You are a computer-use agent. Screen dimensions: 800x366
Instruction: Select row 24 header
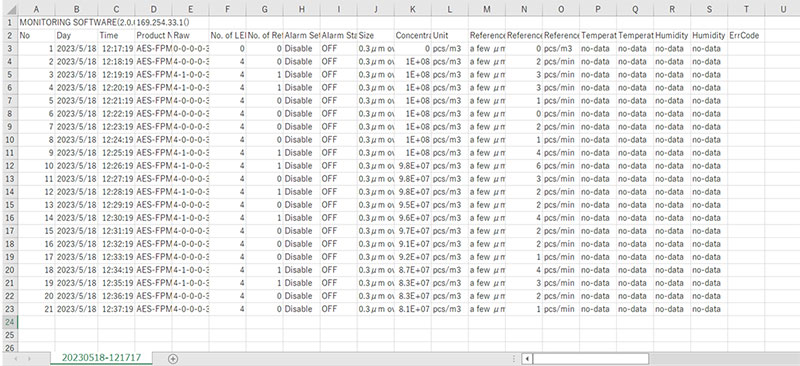9,322
